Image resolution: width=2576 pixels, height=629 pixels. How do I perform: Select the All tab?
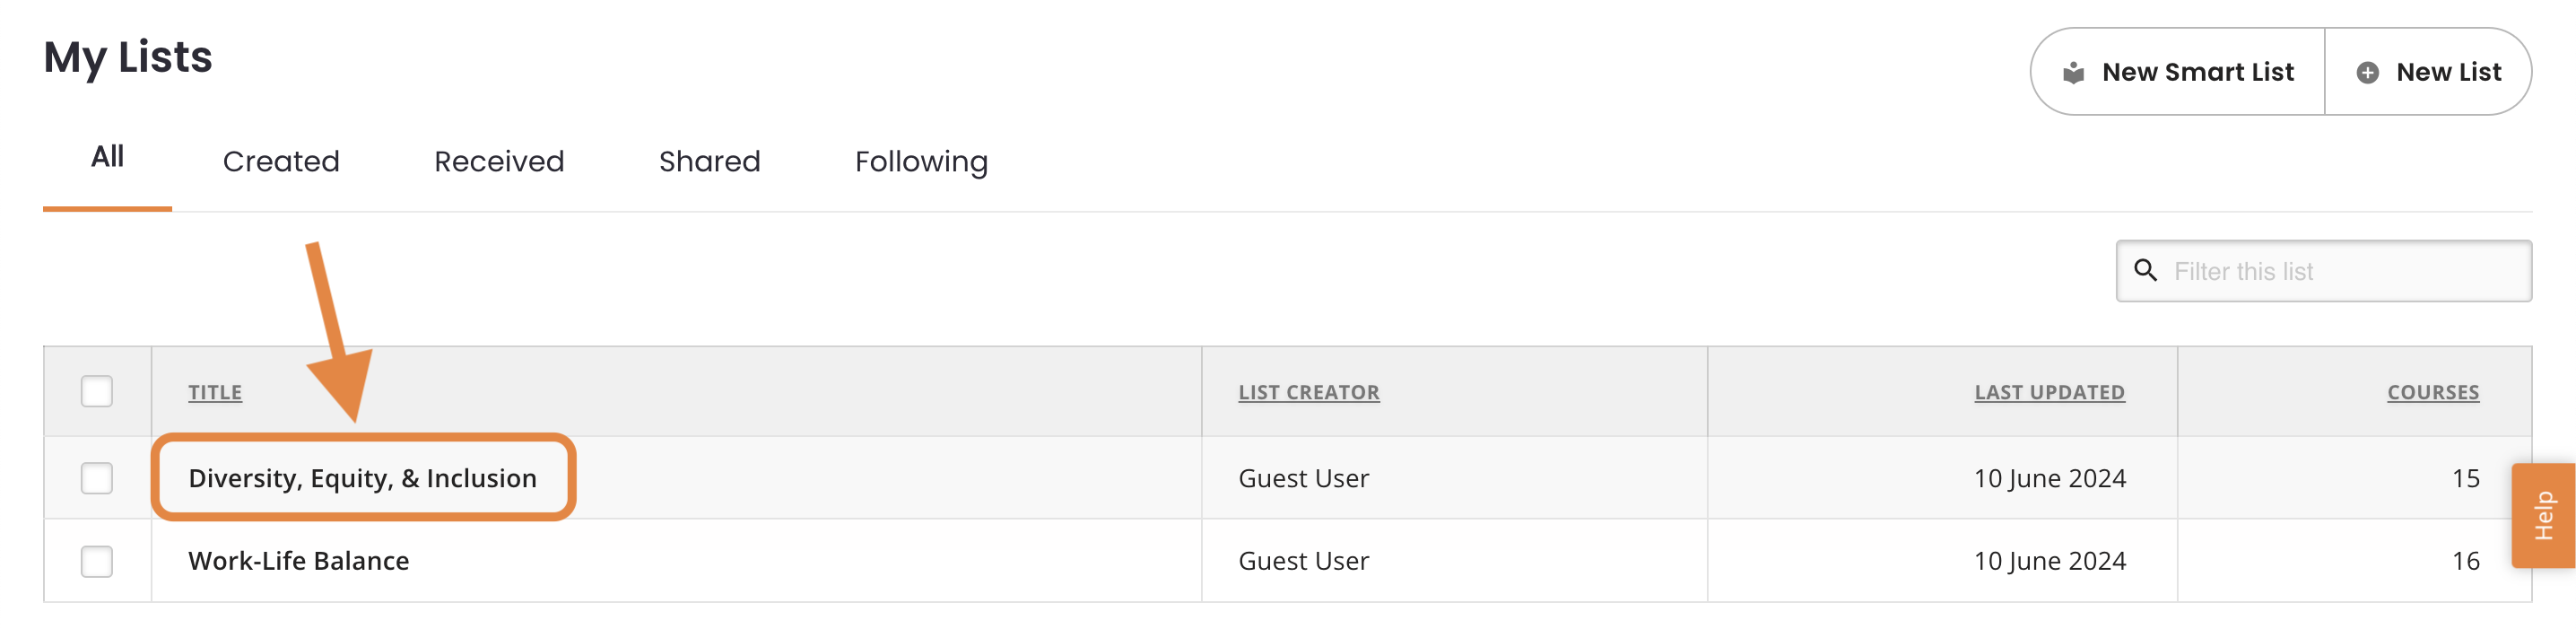point(107,157)
